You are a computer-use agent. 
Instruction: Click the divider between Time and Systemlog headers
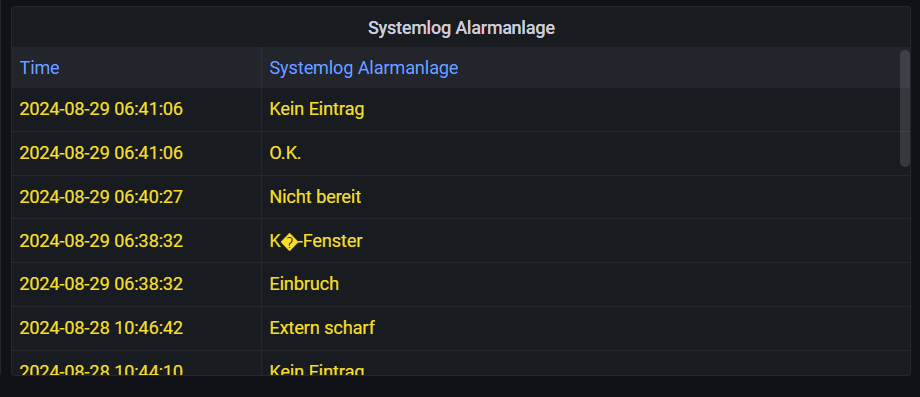[261, 68]
